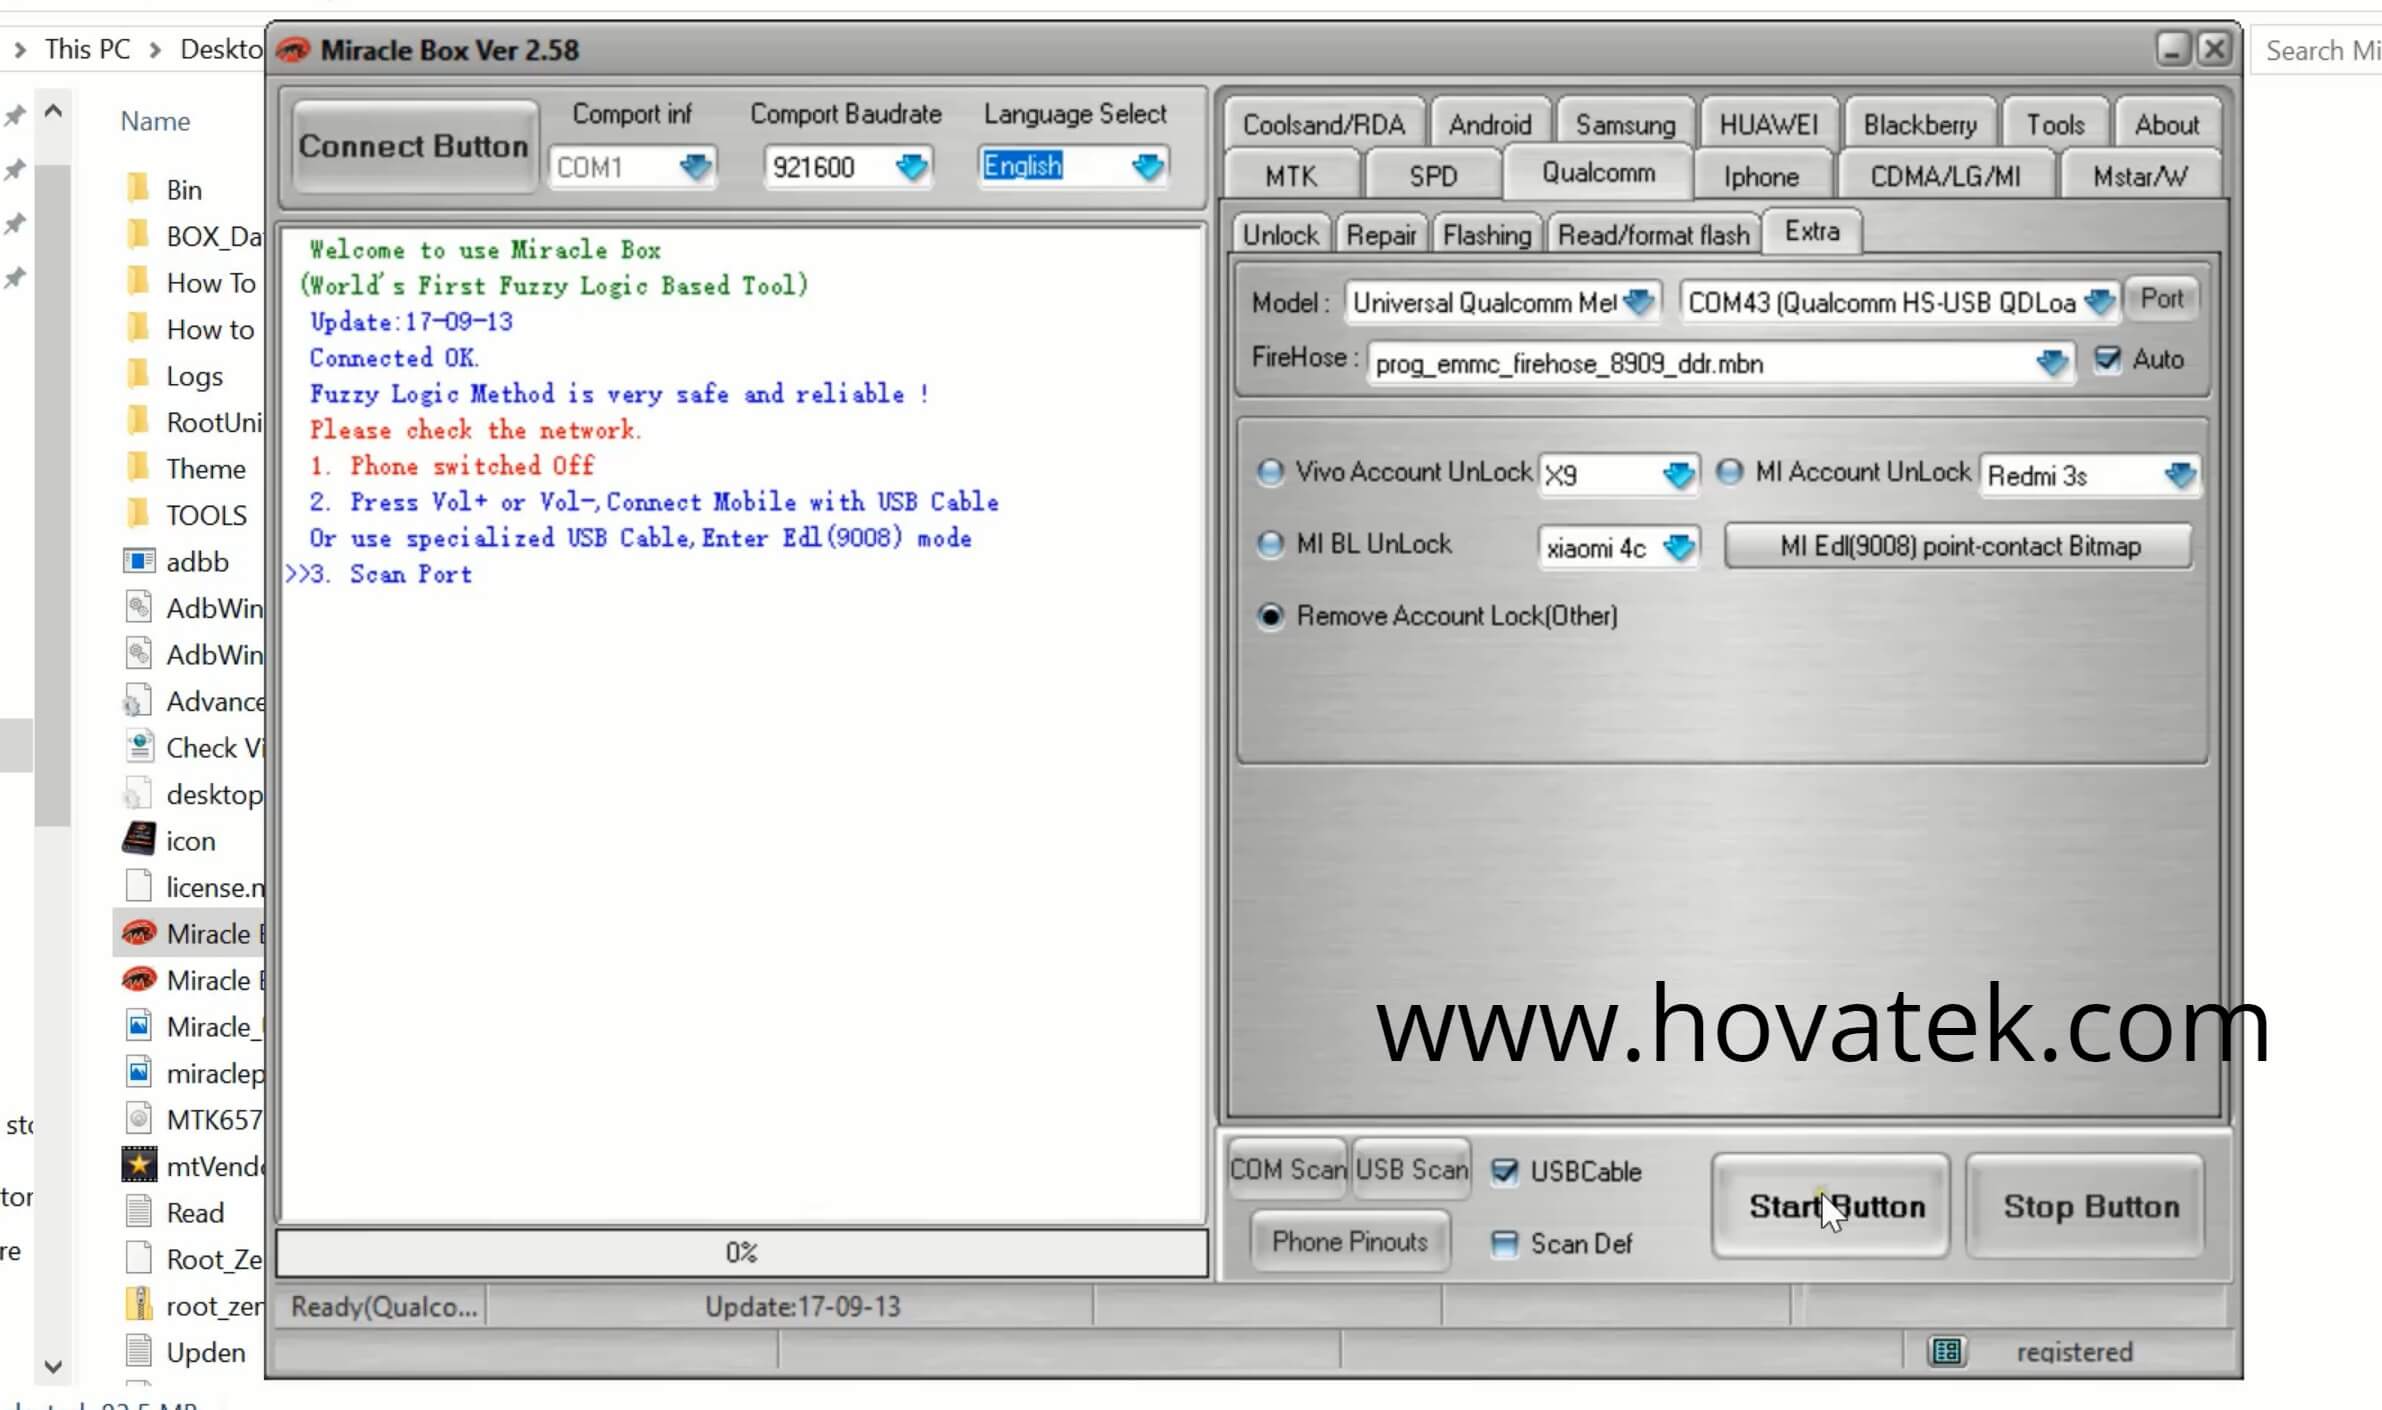Click the mtVendor star file icon

point(139,1165)
